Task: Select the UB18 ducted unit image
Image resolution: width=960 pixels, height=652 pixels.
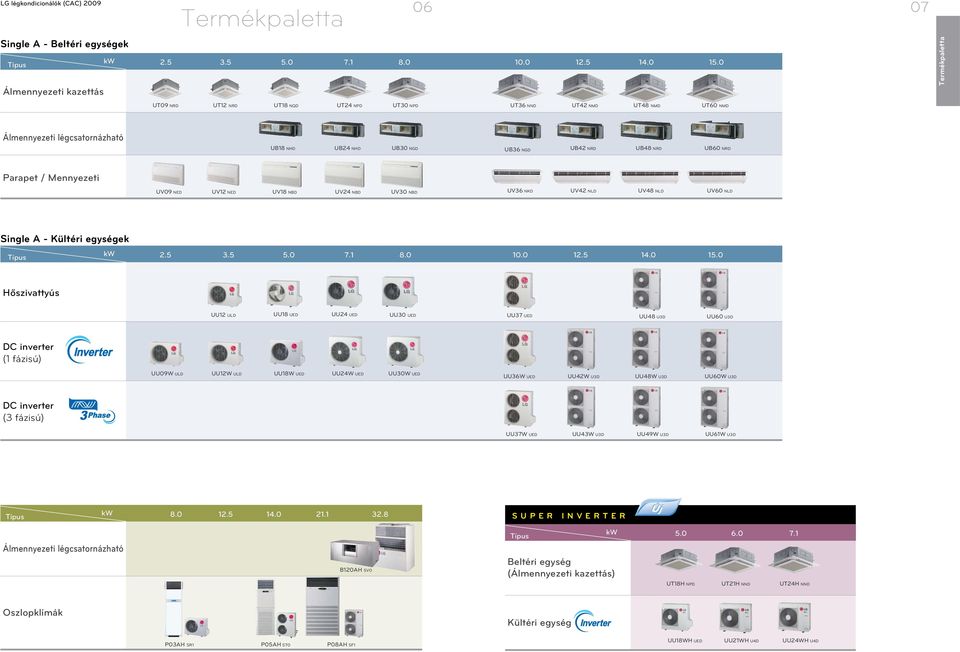Action: click(280, 129)
